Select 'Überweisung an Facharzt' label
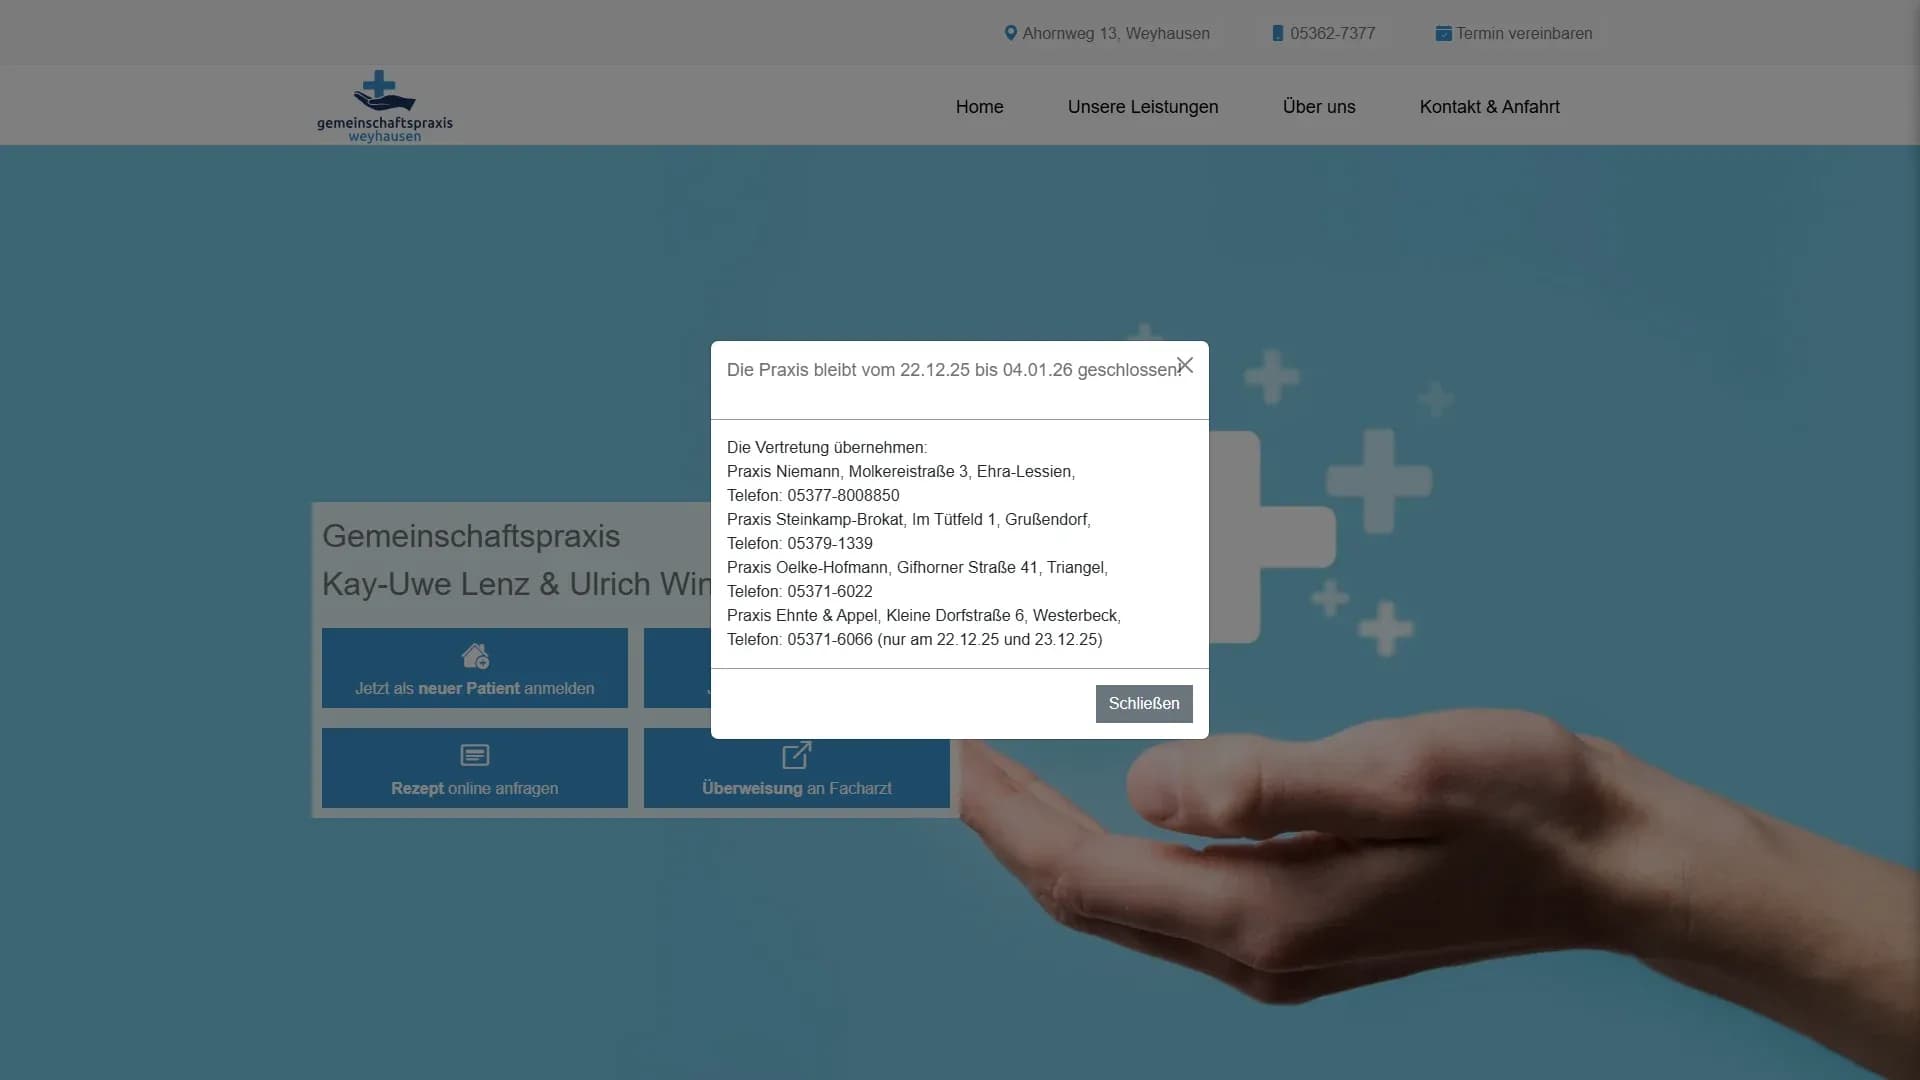The image size is (1920, 1080). (x=796, y=788)
